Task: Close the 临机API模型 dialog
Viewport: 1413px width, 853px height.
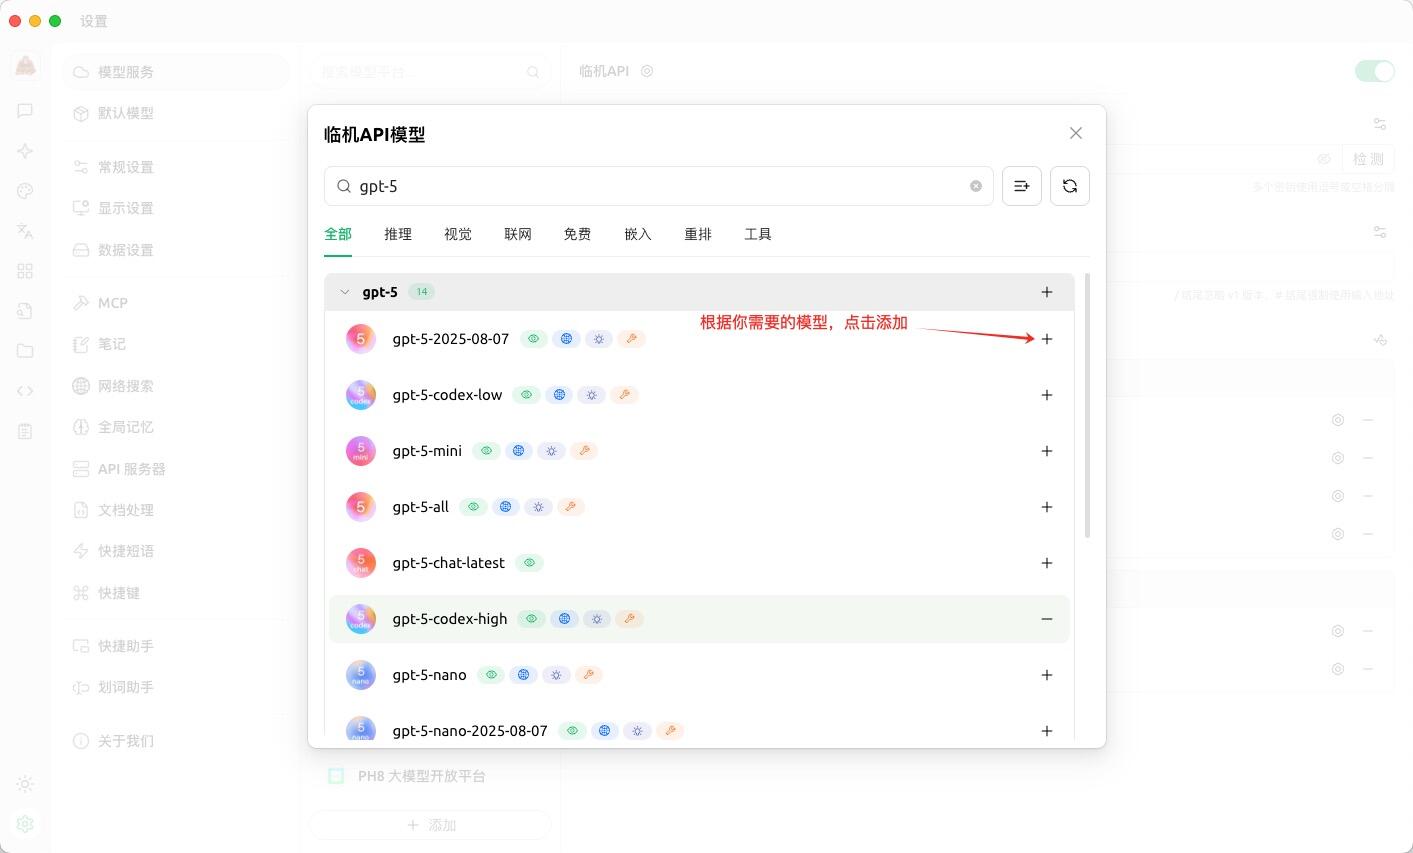Action: click(x=1076, y=133)
